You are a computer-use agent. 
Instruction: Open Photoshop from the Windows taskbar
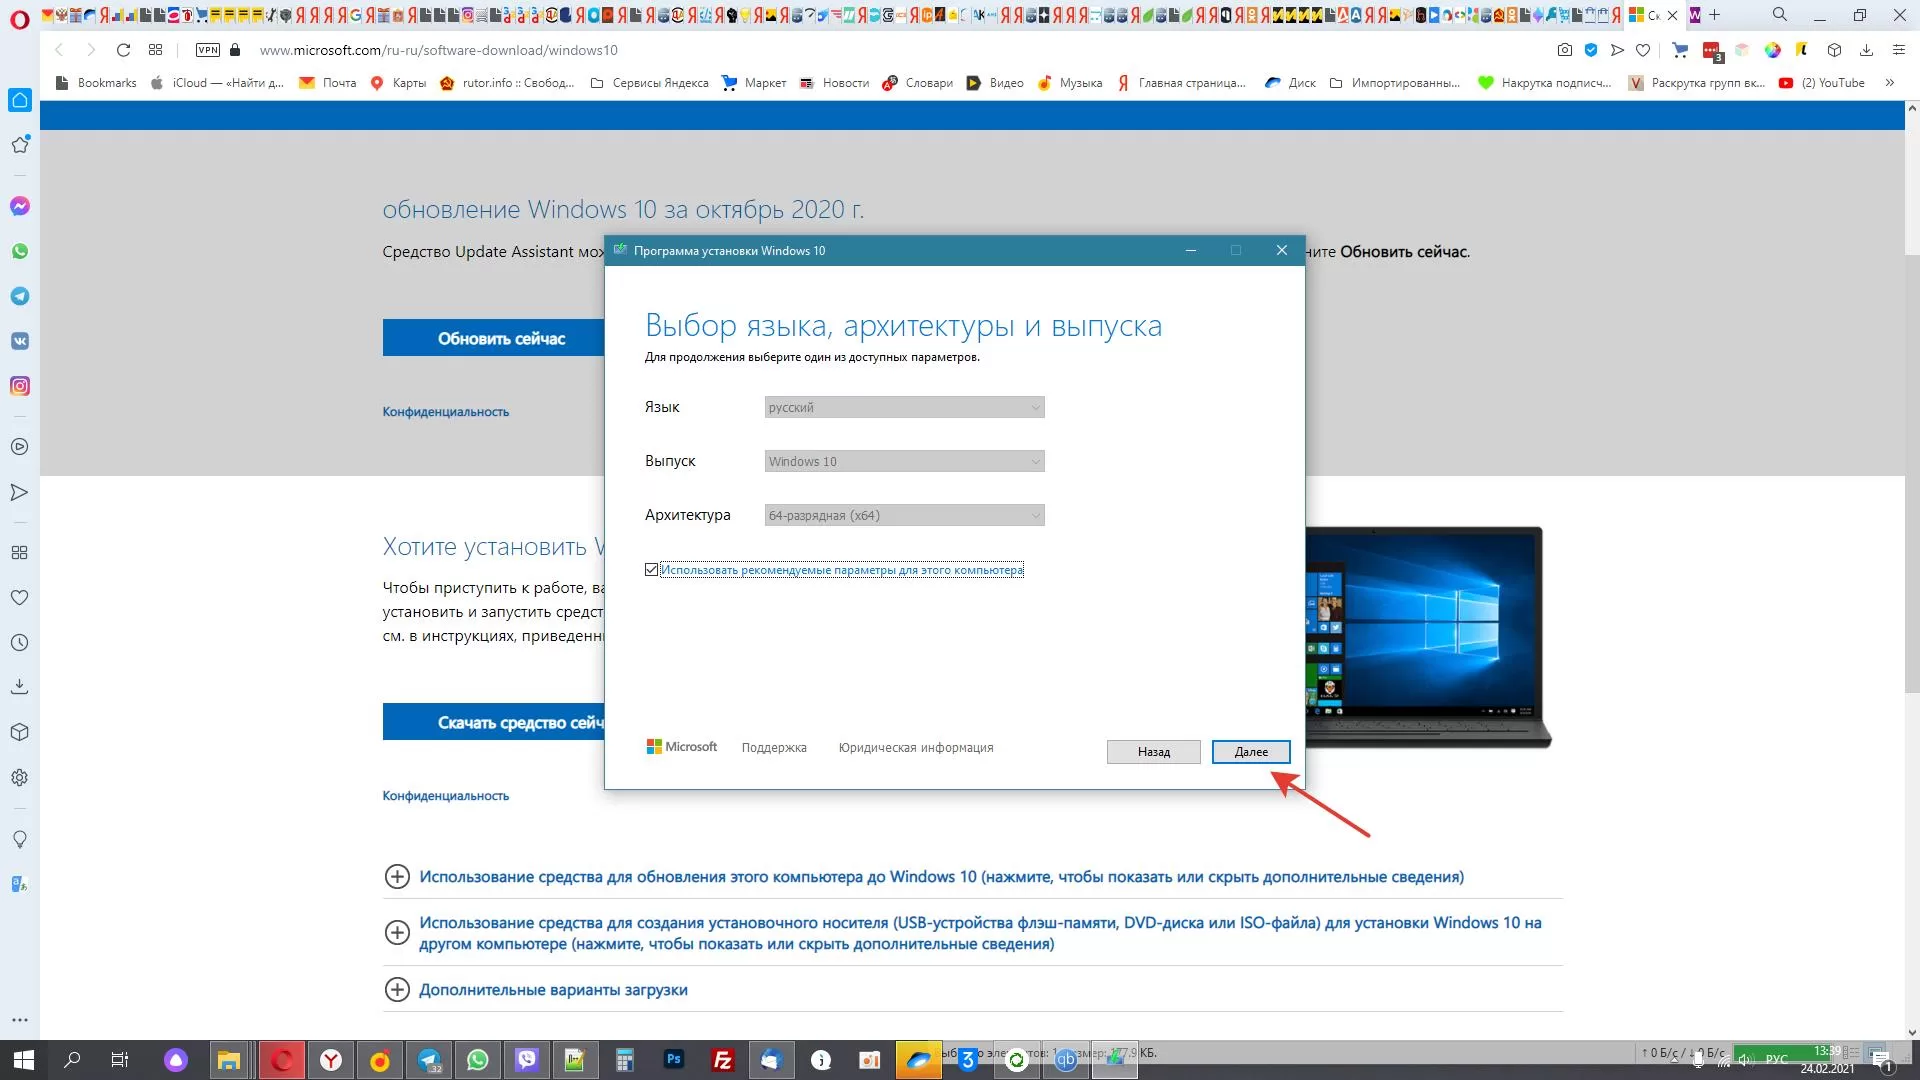pos(674,1060)
